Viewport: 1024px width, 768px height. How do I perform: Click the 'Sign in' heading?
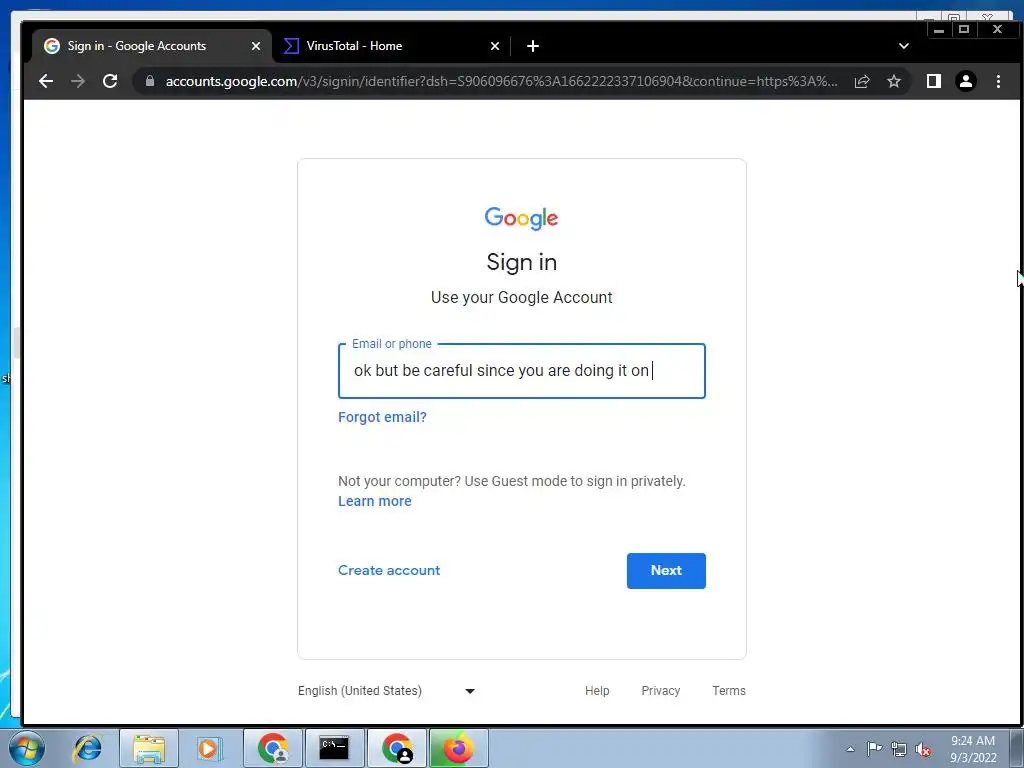click(x=522, y=263)
